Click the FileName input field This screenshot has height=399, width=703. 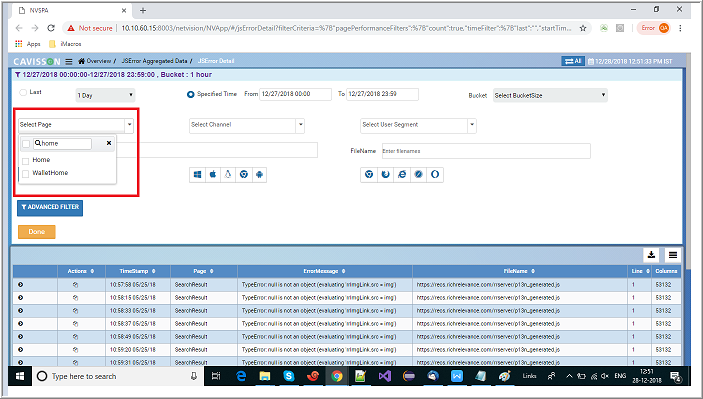(x=486, y=151)
